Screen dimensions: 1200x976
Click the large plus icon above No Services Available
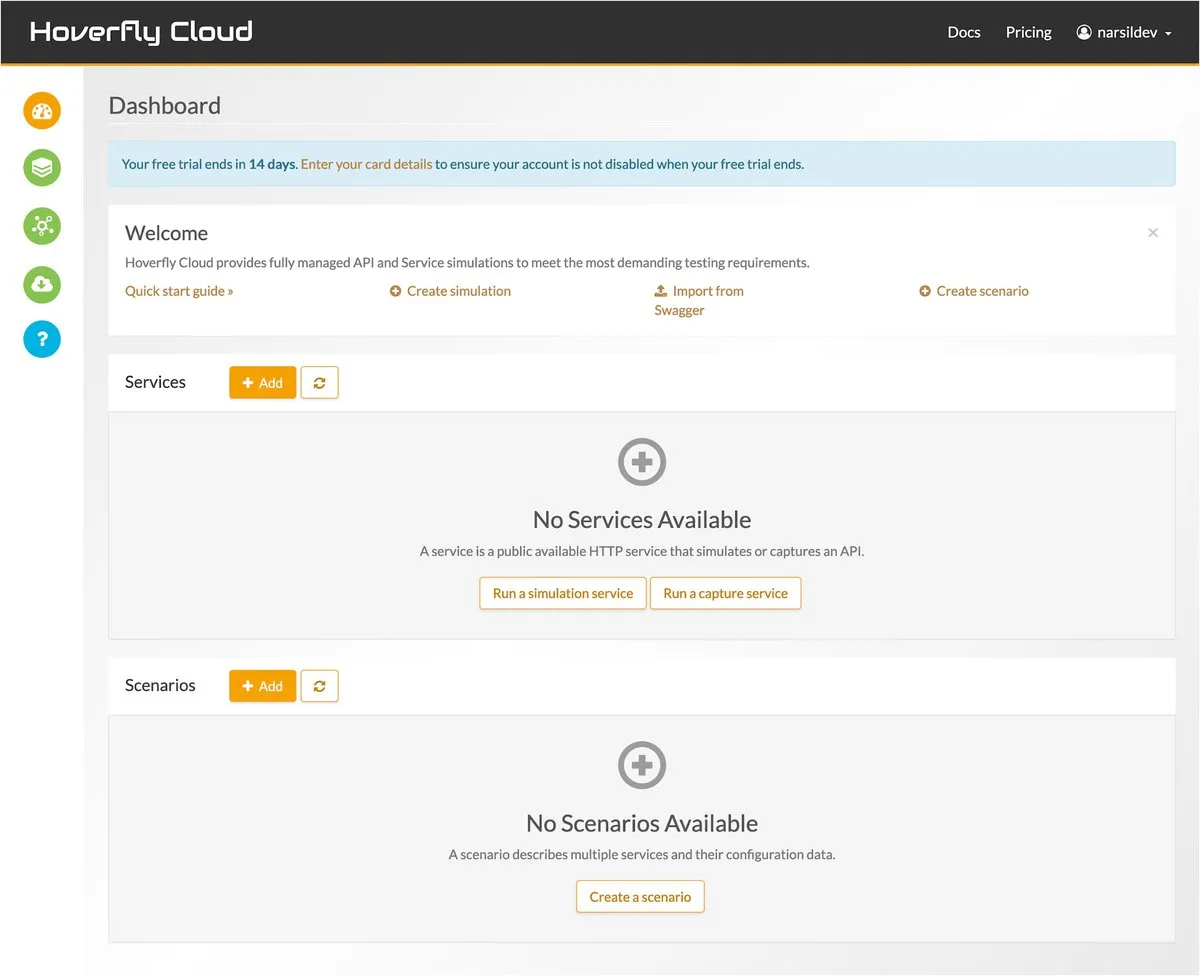click(x=642, y=462)
